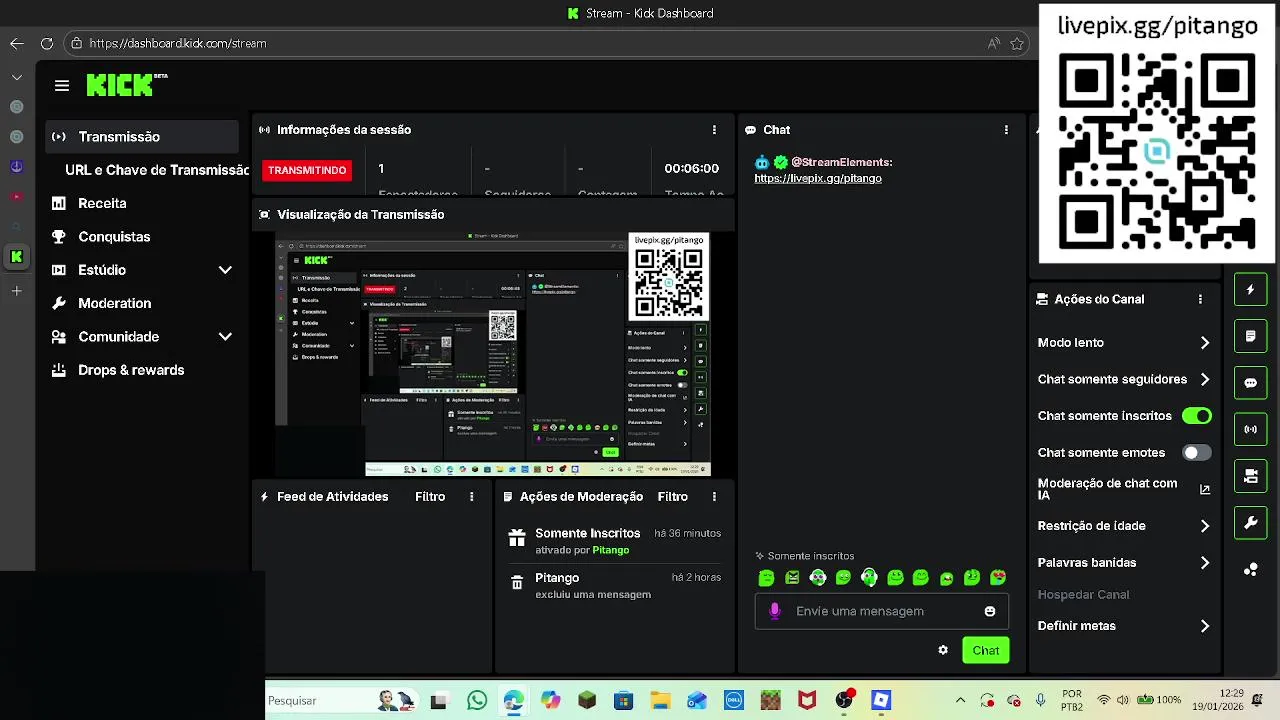Open the Moderation page
The width and height of the screenshot is (1280, 720).
(114, 303)
